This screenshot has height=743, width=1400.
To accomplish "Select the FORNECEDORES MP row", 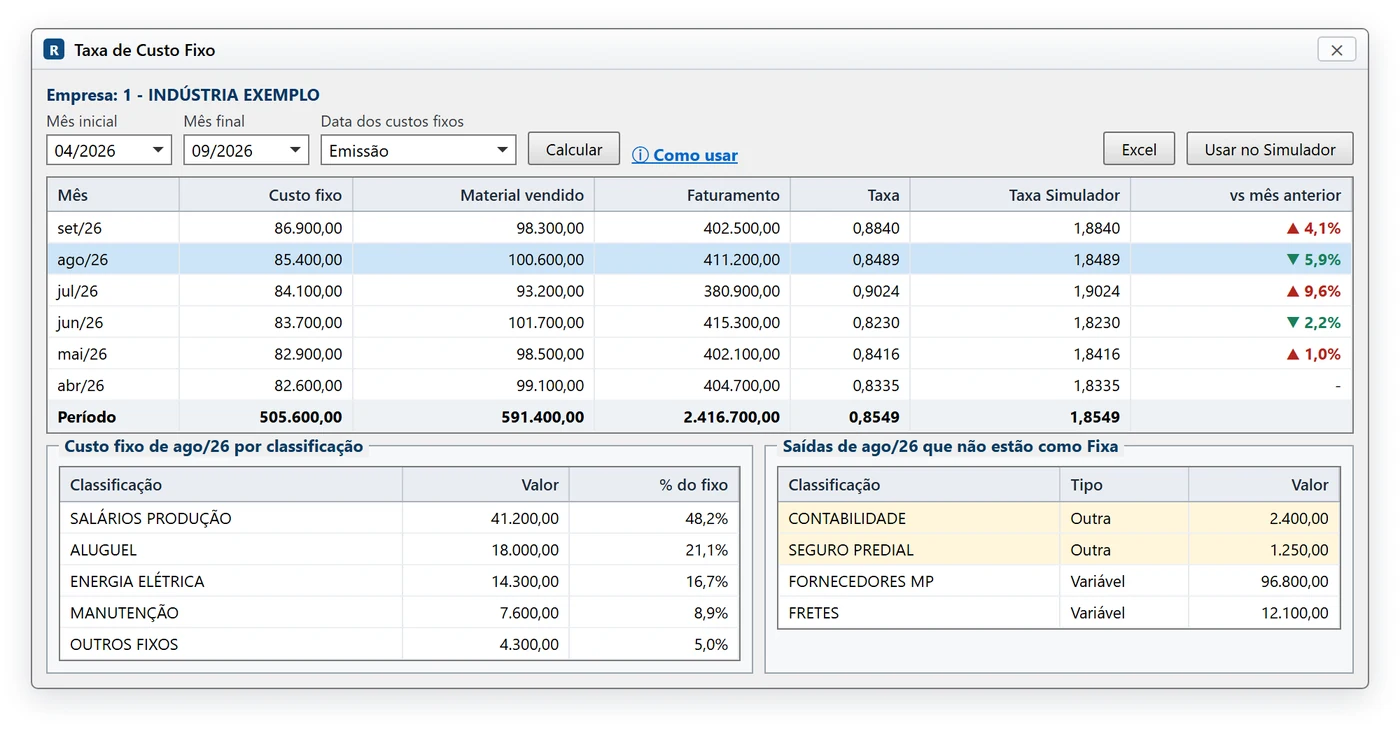I will (x=1059, y=581).
